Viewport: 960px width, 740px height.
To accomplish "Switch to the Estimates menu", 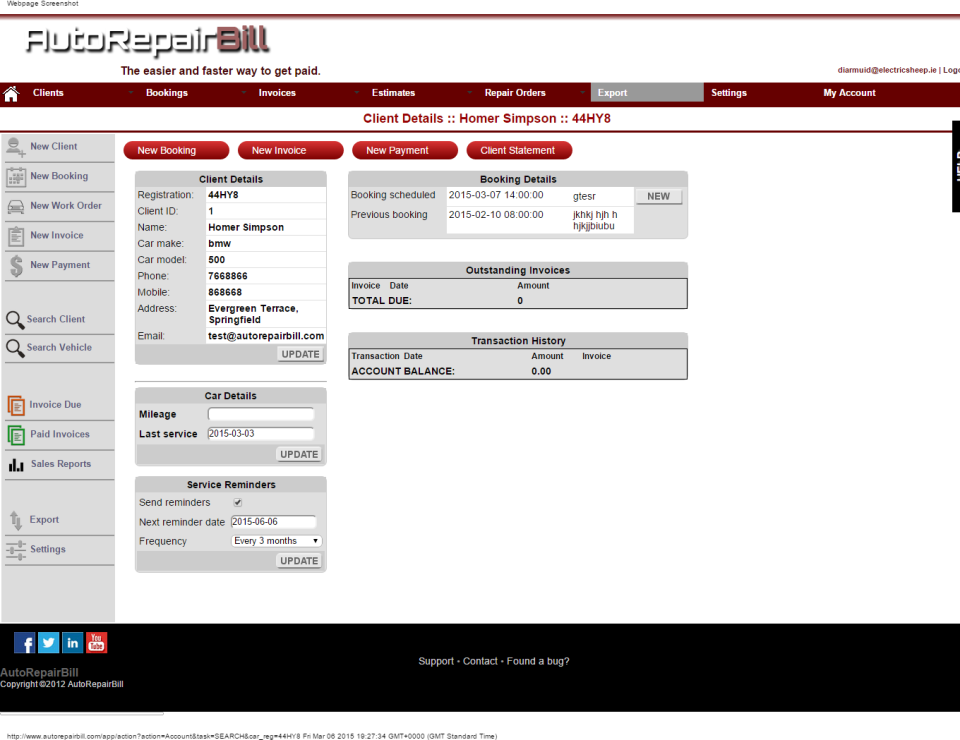I will tap(393, 92).
